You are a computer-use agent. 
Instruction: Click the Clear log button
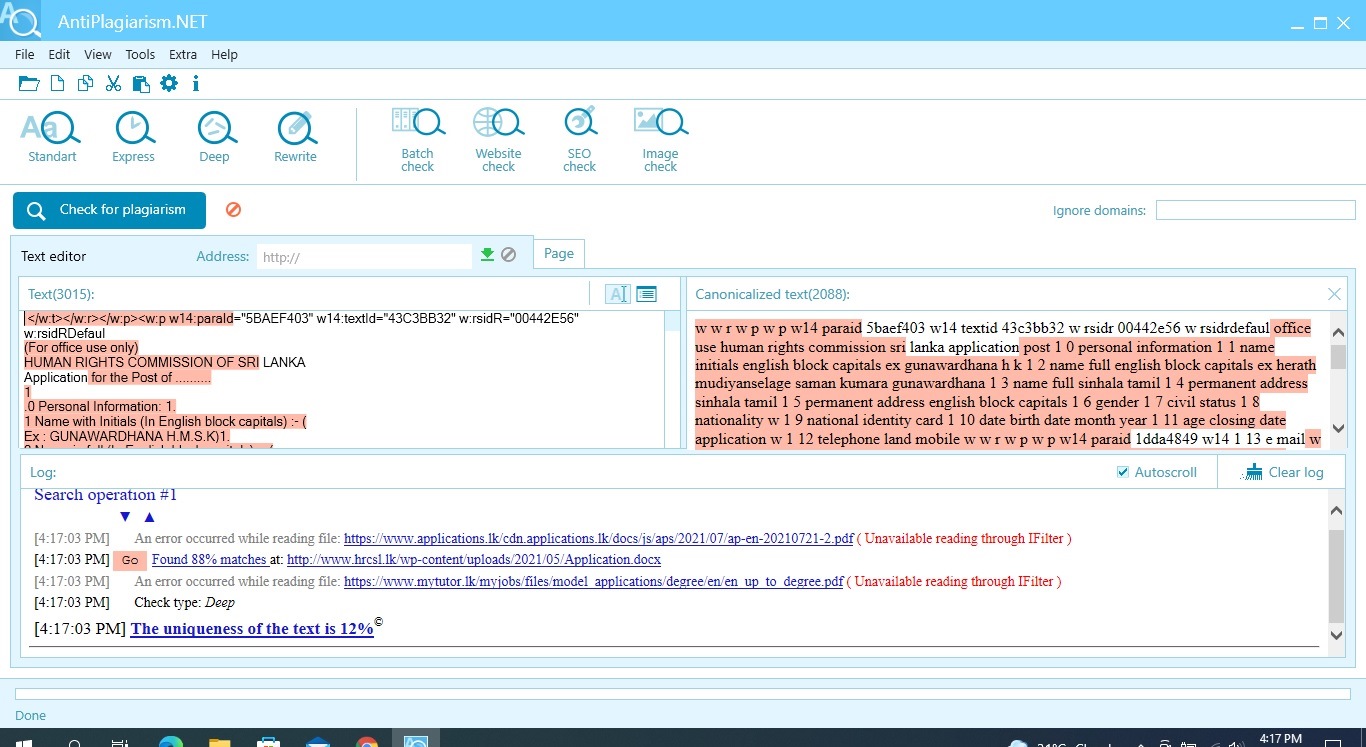pyautogui.click(x=1282, y=472)
